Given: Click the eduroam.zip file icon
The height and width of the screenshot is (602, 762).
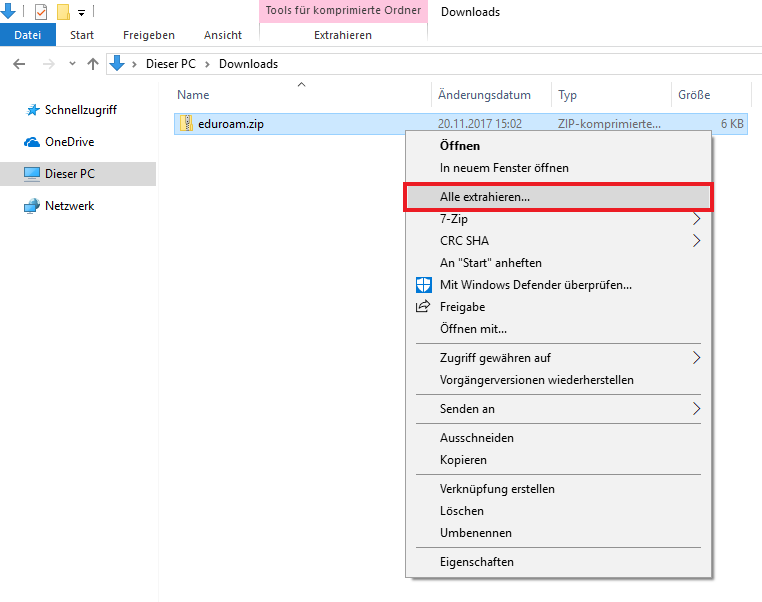Looking at the screenshot, I should pos(186,124).
